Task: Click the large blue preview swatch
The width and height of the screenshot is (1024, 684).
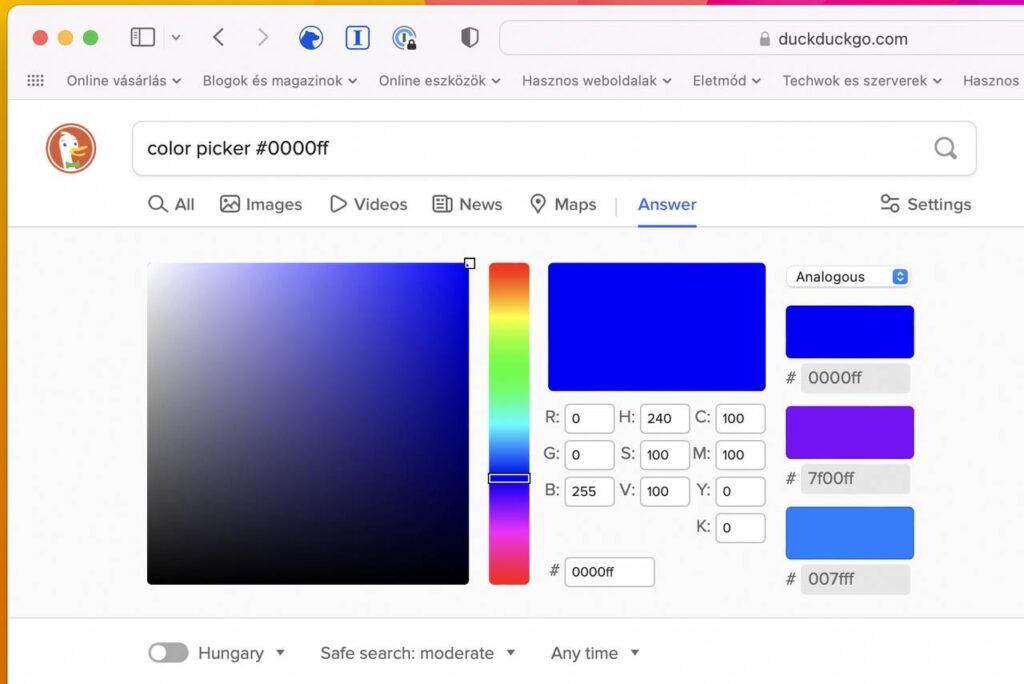Action: (x=656, y=327)
